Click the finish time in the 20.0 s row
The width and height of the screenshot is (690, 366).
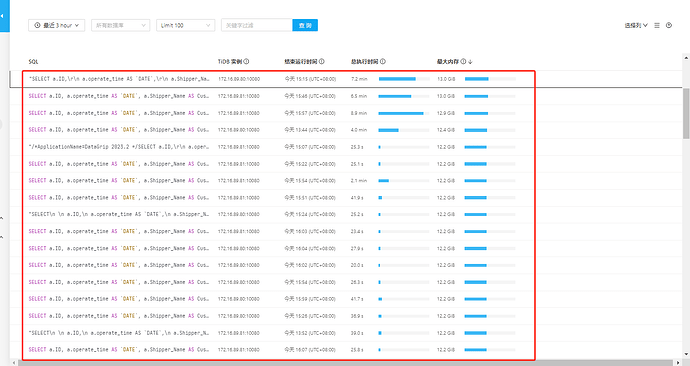(x=310, y=265)
